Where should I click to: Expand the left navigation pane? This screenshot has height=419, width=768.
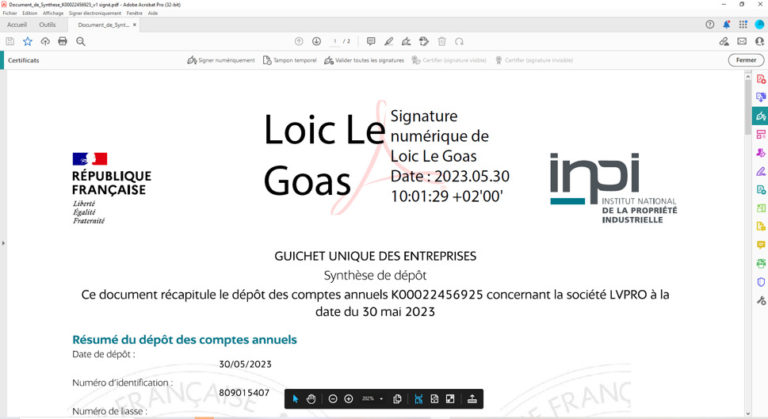pos(3,242)
